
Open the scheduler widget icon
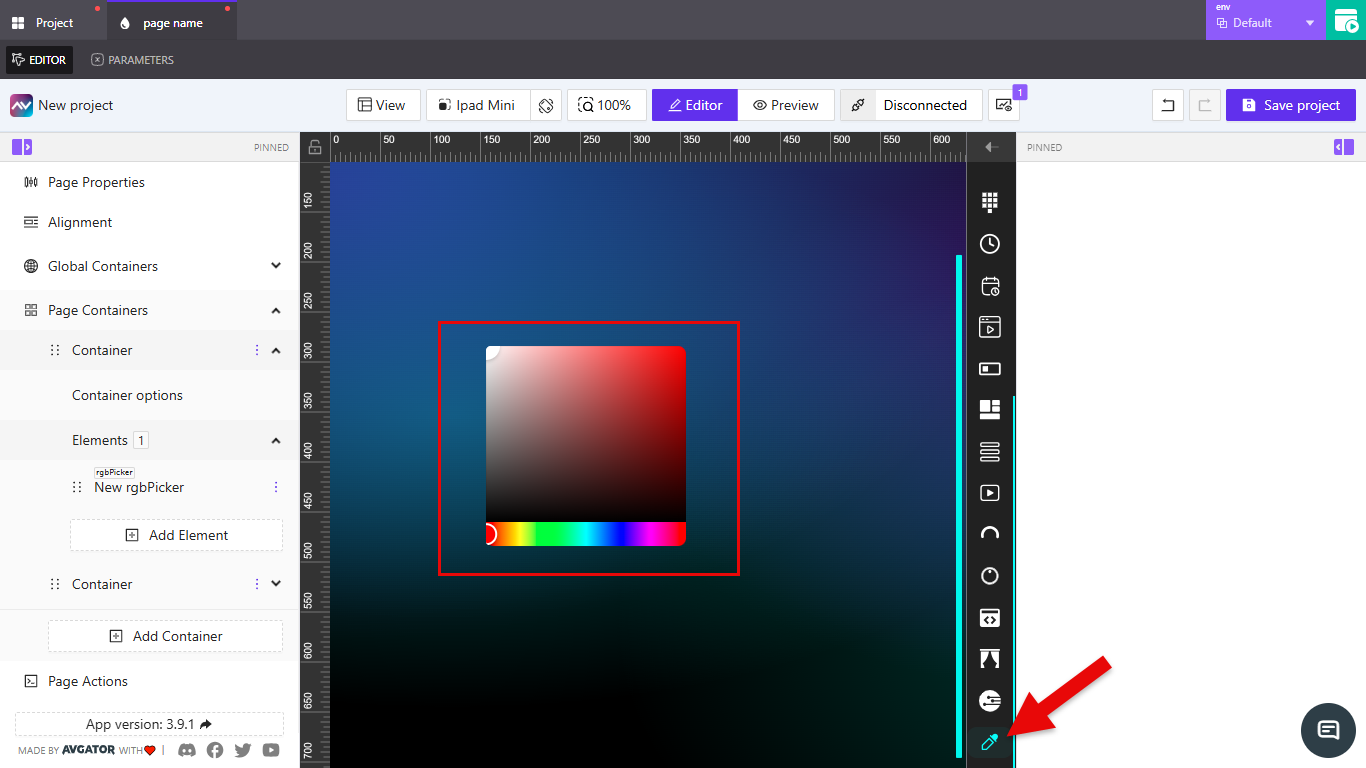[x=990, y=286]
